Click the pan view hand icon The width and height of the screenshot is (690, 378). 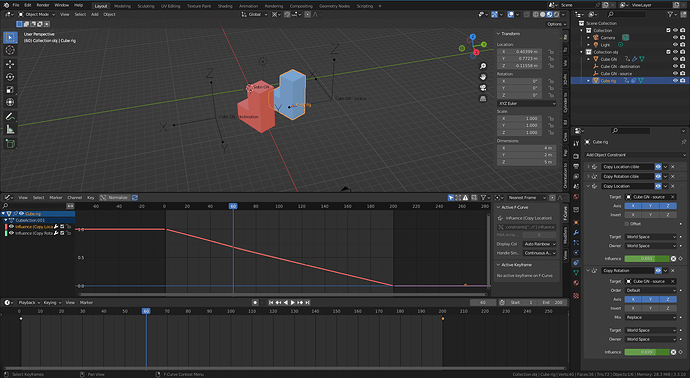point(483,77)
